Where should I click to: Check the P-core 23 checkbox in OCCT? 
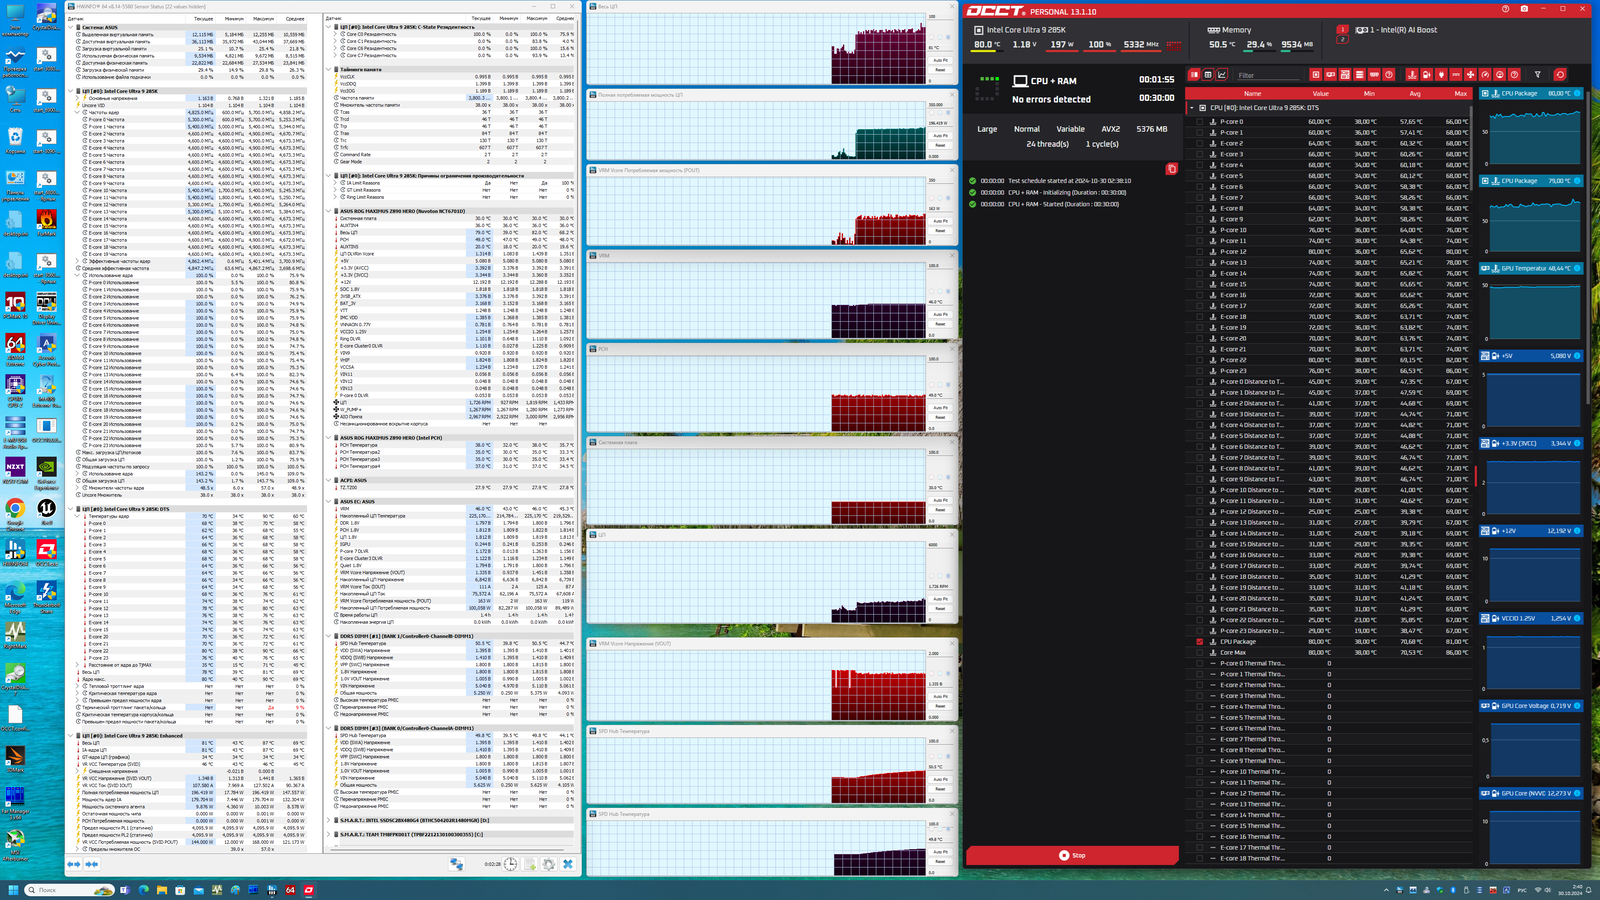[x=1200, y=370]
